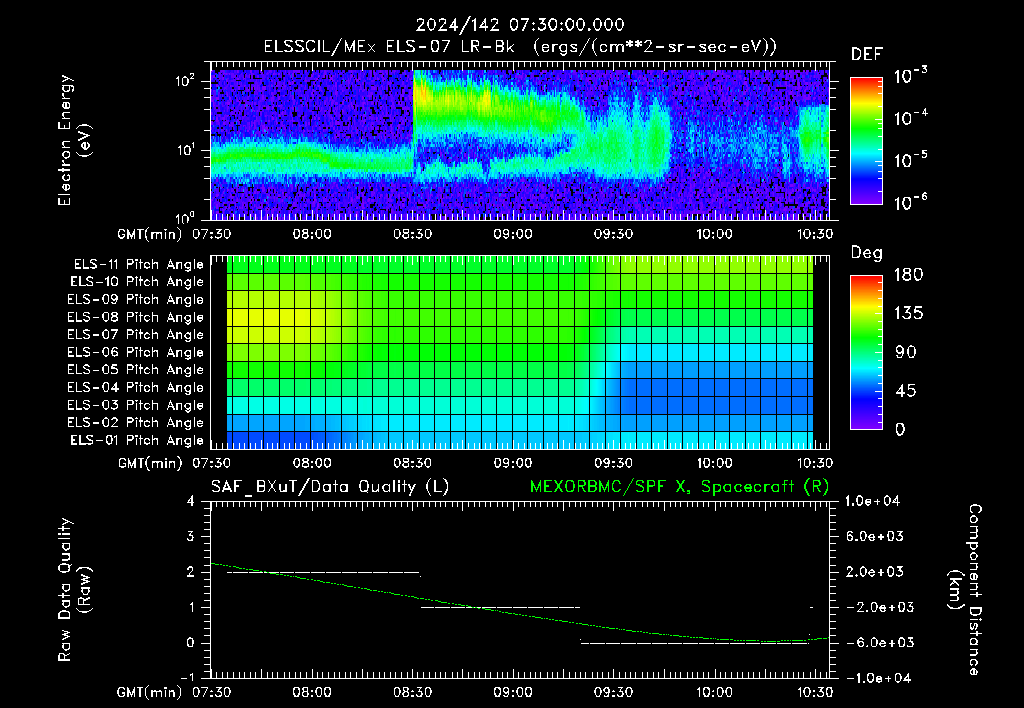Select the ELS-11 Pitch Angle row label
Image resolution: width=1024 pixels, height=708 pixels.
pyautogui.click(x=138, y=265)
